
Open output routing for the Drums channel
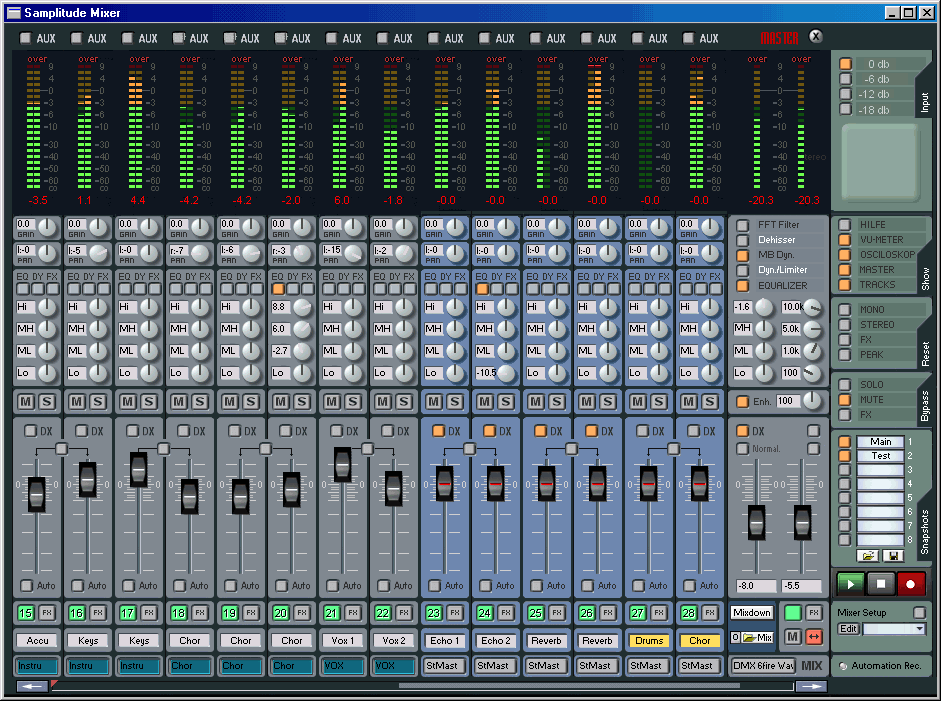click(x=647, y=665)
